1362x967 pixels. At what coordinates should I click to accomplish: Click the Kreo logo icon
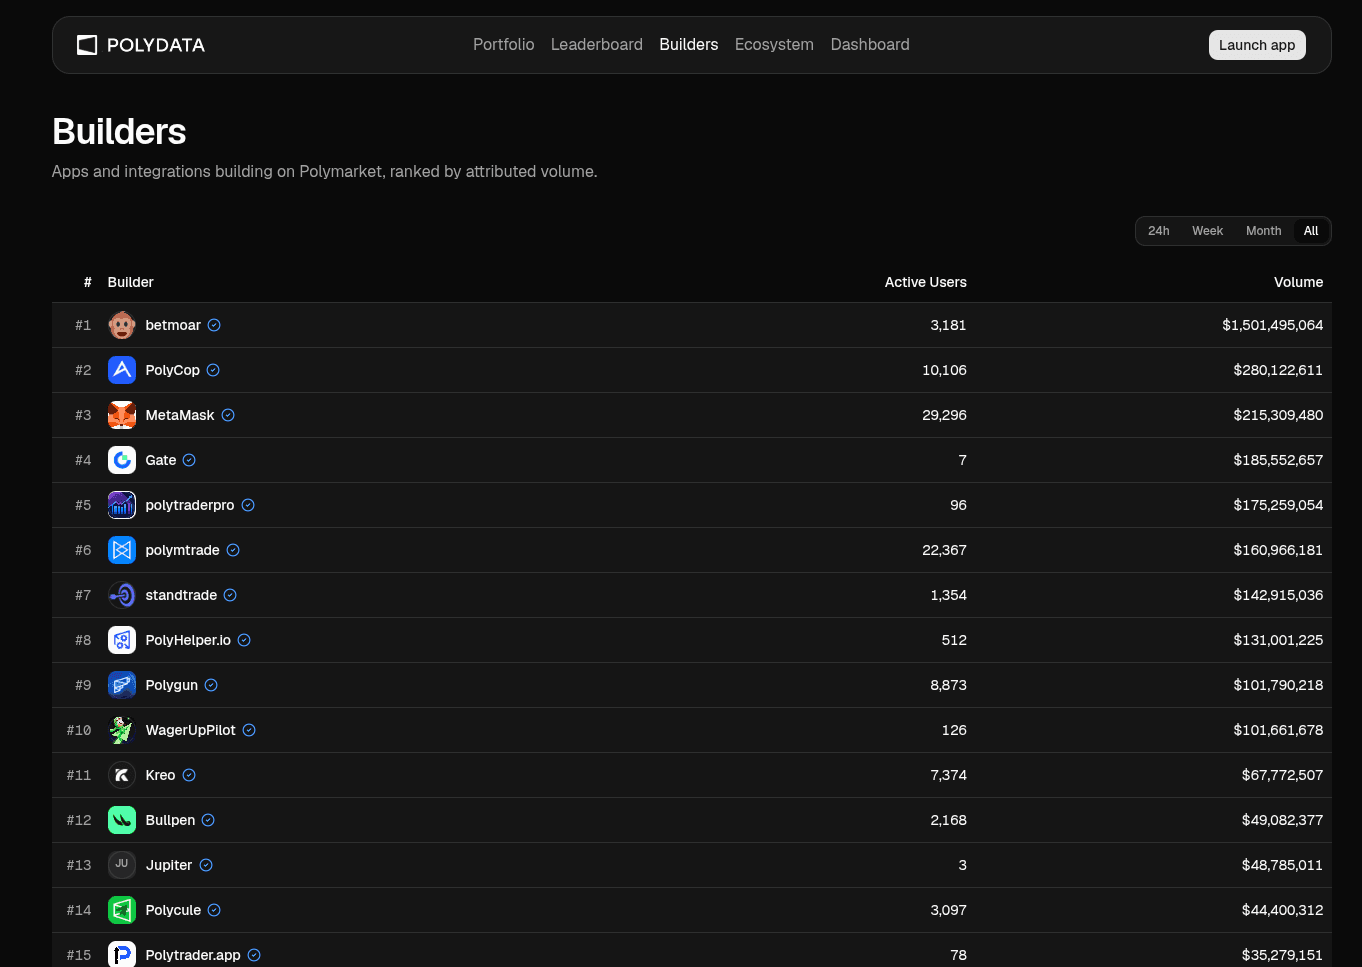(x=122, y=775)
